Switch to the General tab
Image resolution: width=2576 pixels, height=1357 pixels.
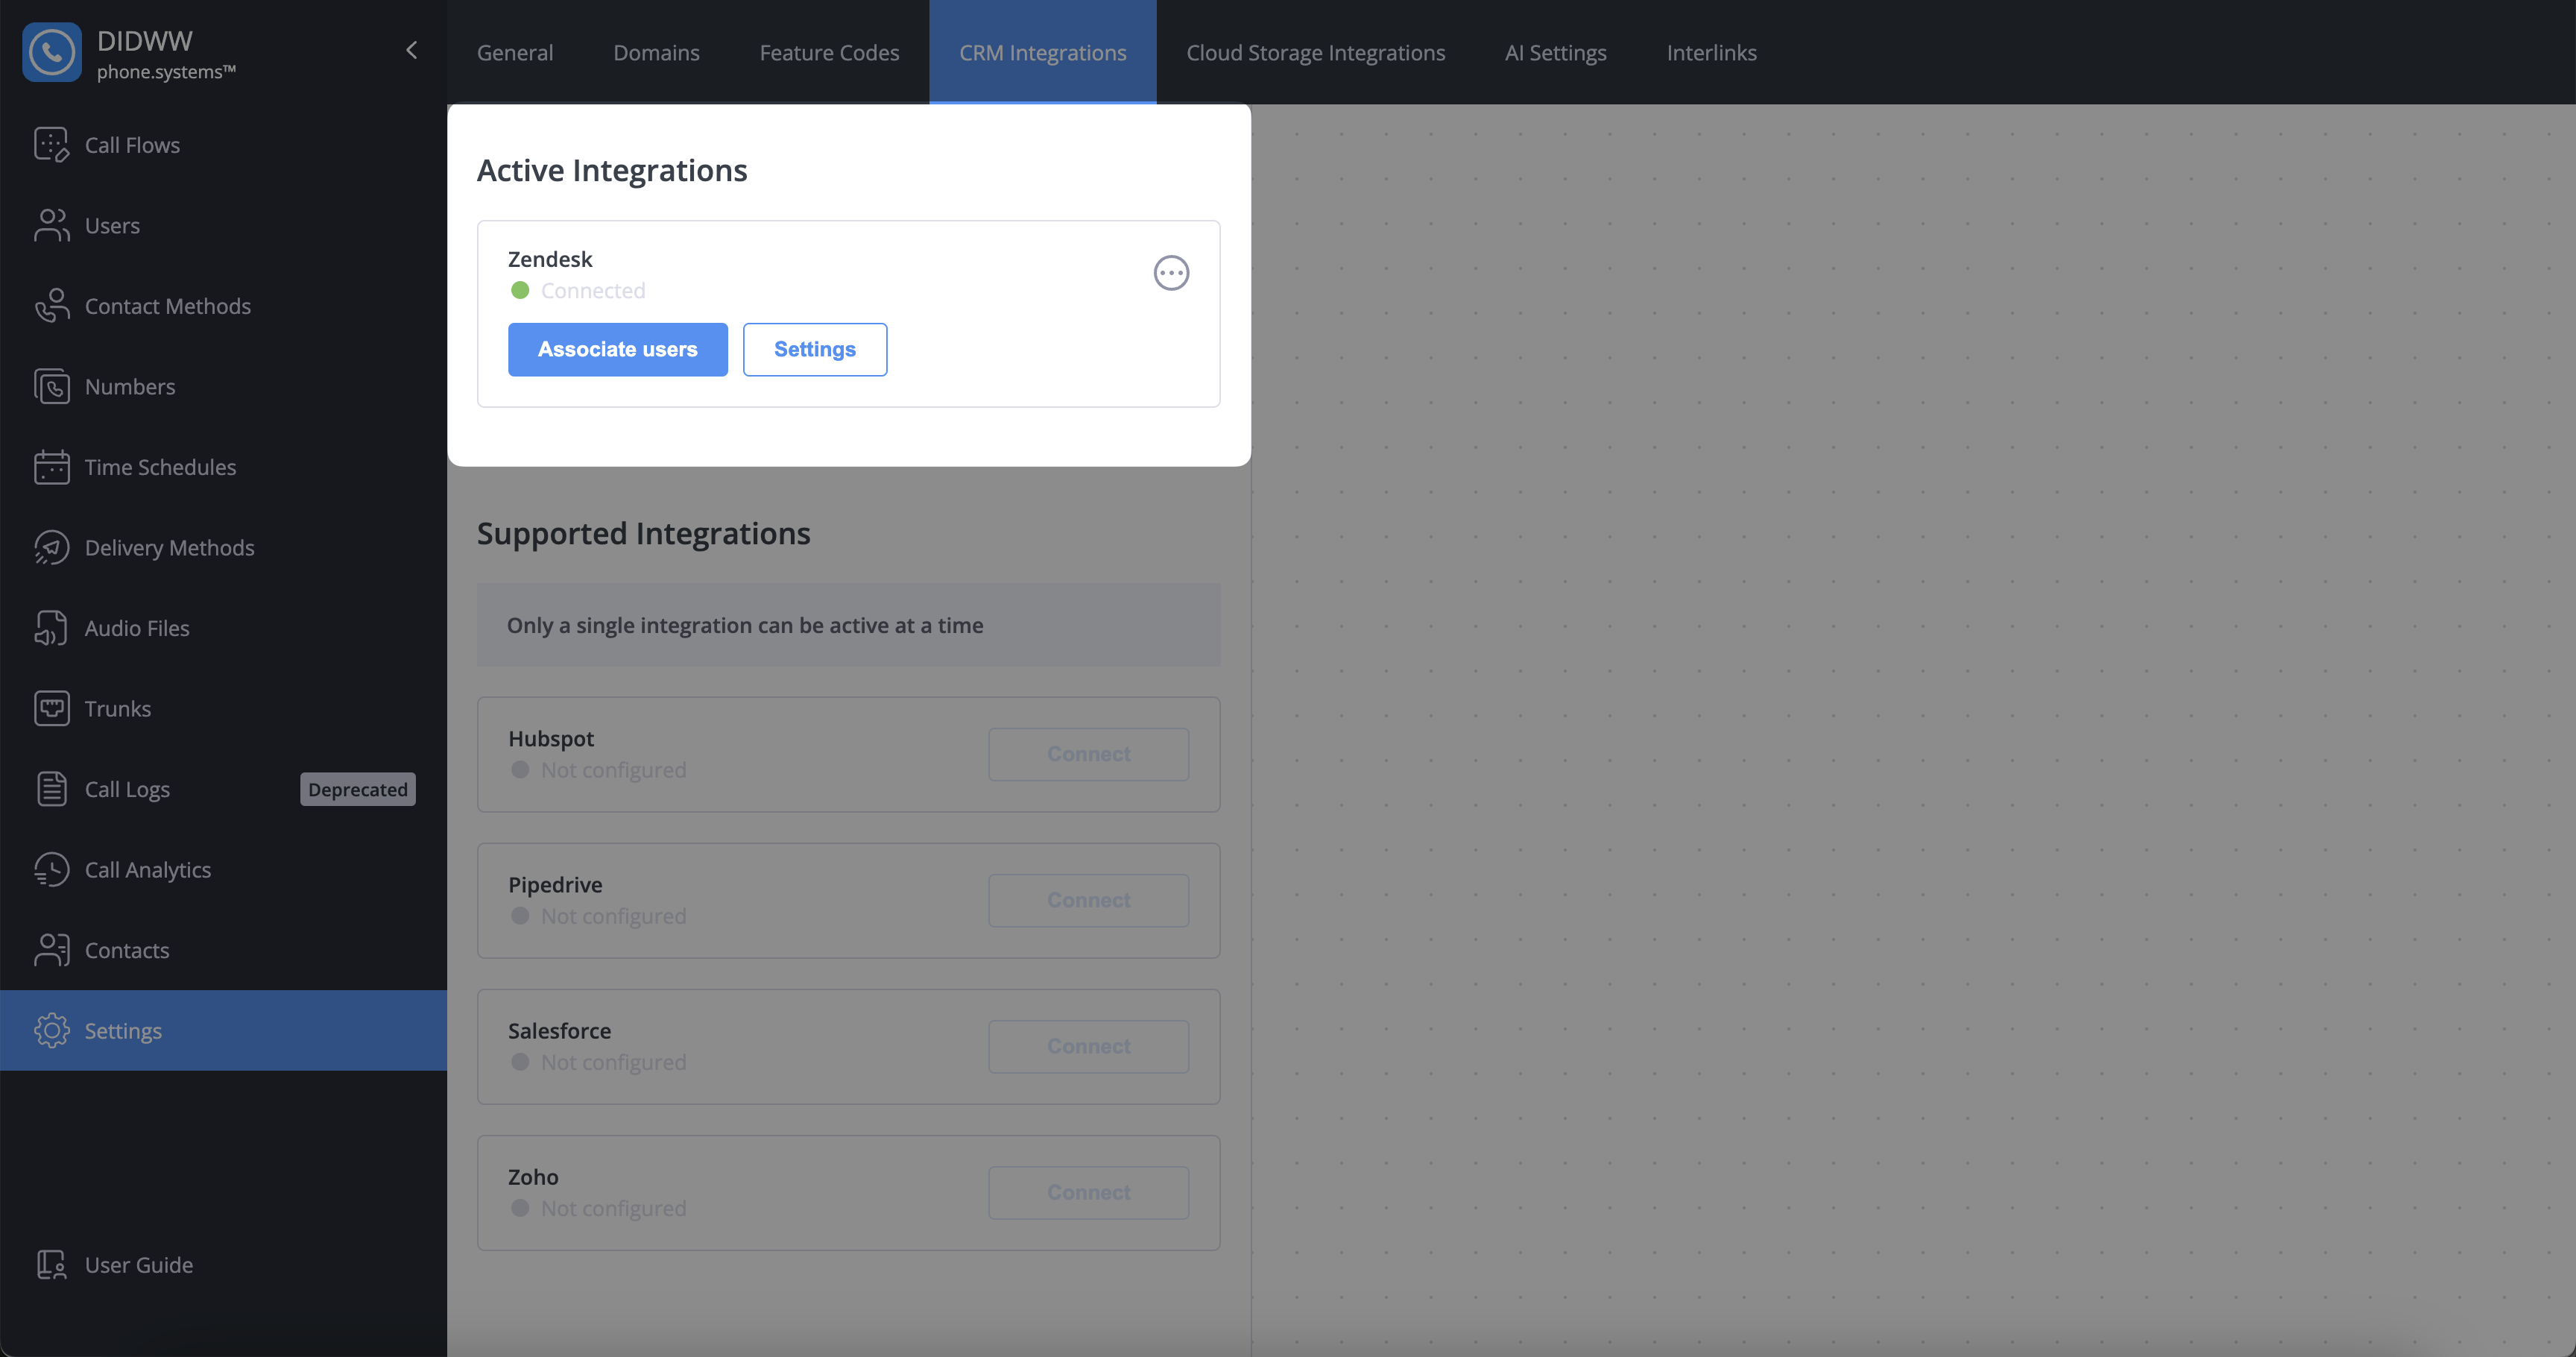pyautogui.click(x=515, y=52)
